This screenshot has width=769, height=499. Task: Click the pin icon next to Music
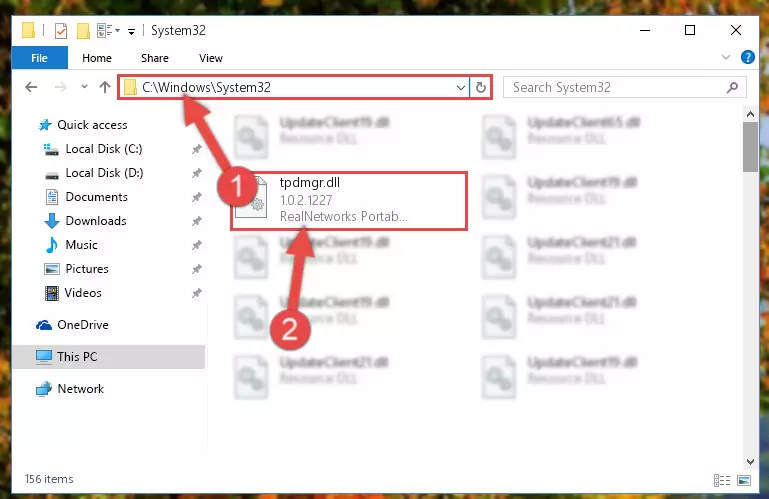coord(197,245)
